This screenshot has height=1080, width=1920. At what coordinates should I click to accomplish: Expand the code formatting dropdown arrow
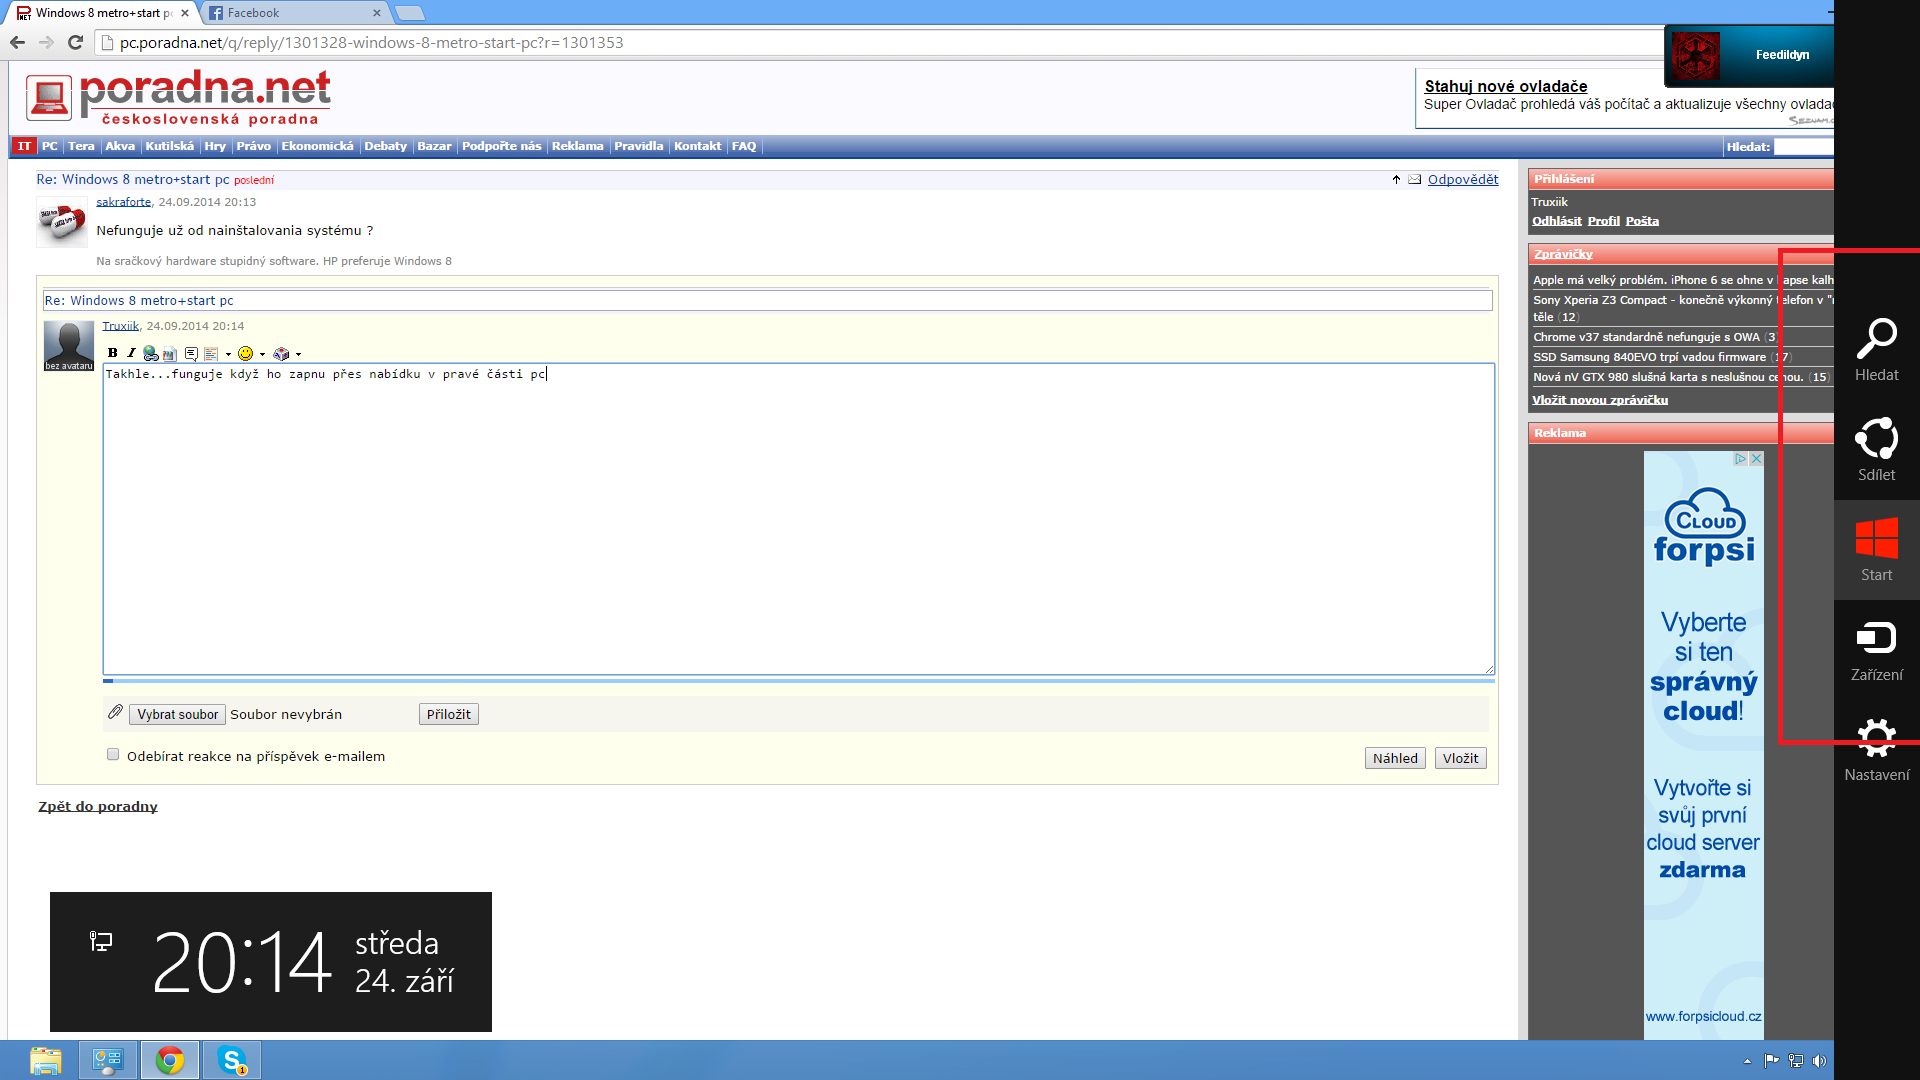[x=228, y=354]
